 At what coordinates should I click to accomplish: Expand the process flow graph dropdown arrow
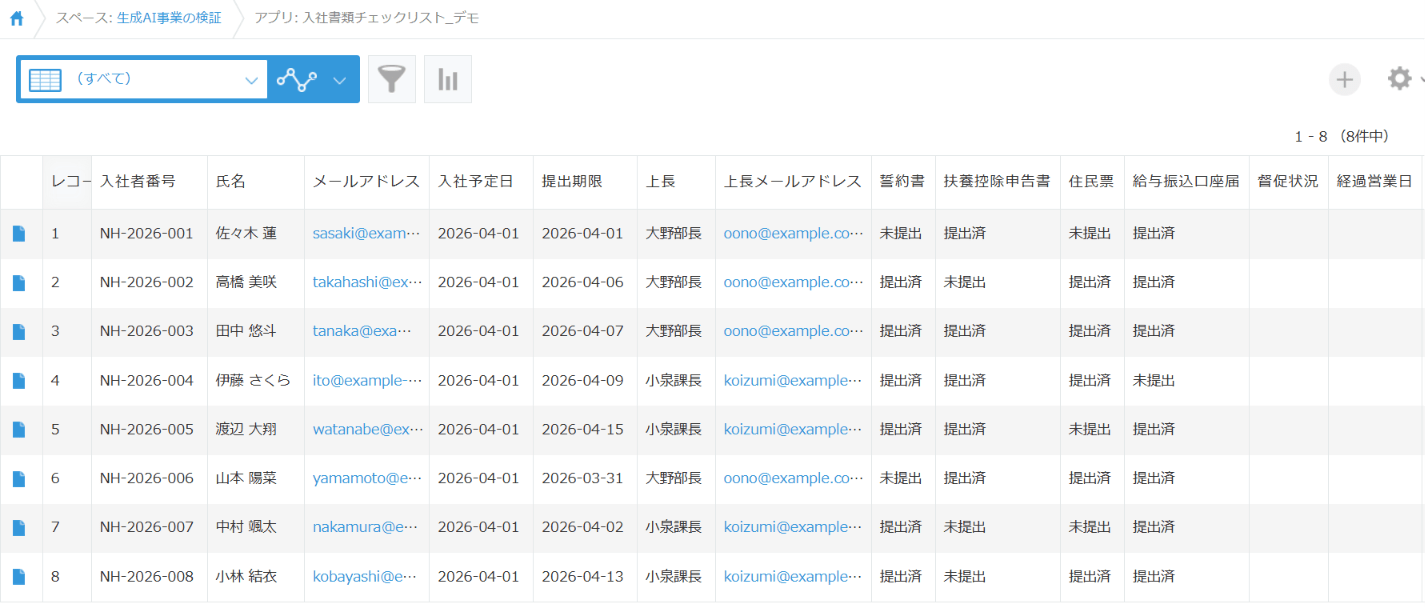point(339,80)
